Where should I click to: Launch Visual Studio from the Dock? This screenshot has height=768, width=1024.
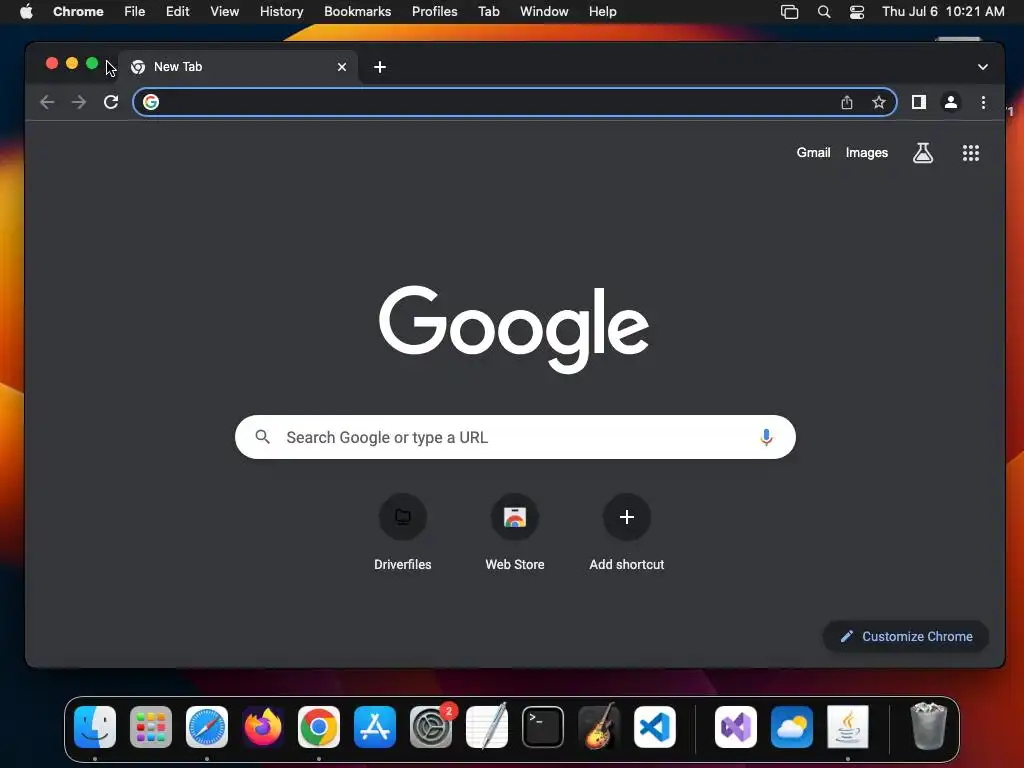pos(736,726)
